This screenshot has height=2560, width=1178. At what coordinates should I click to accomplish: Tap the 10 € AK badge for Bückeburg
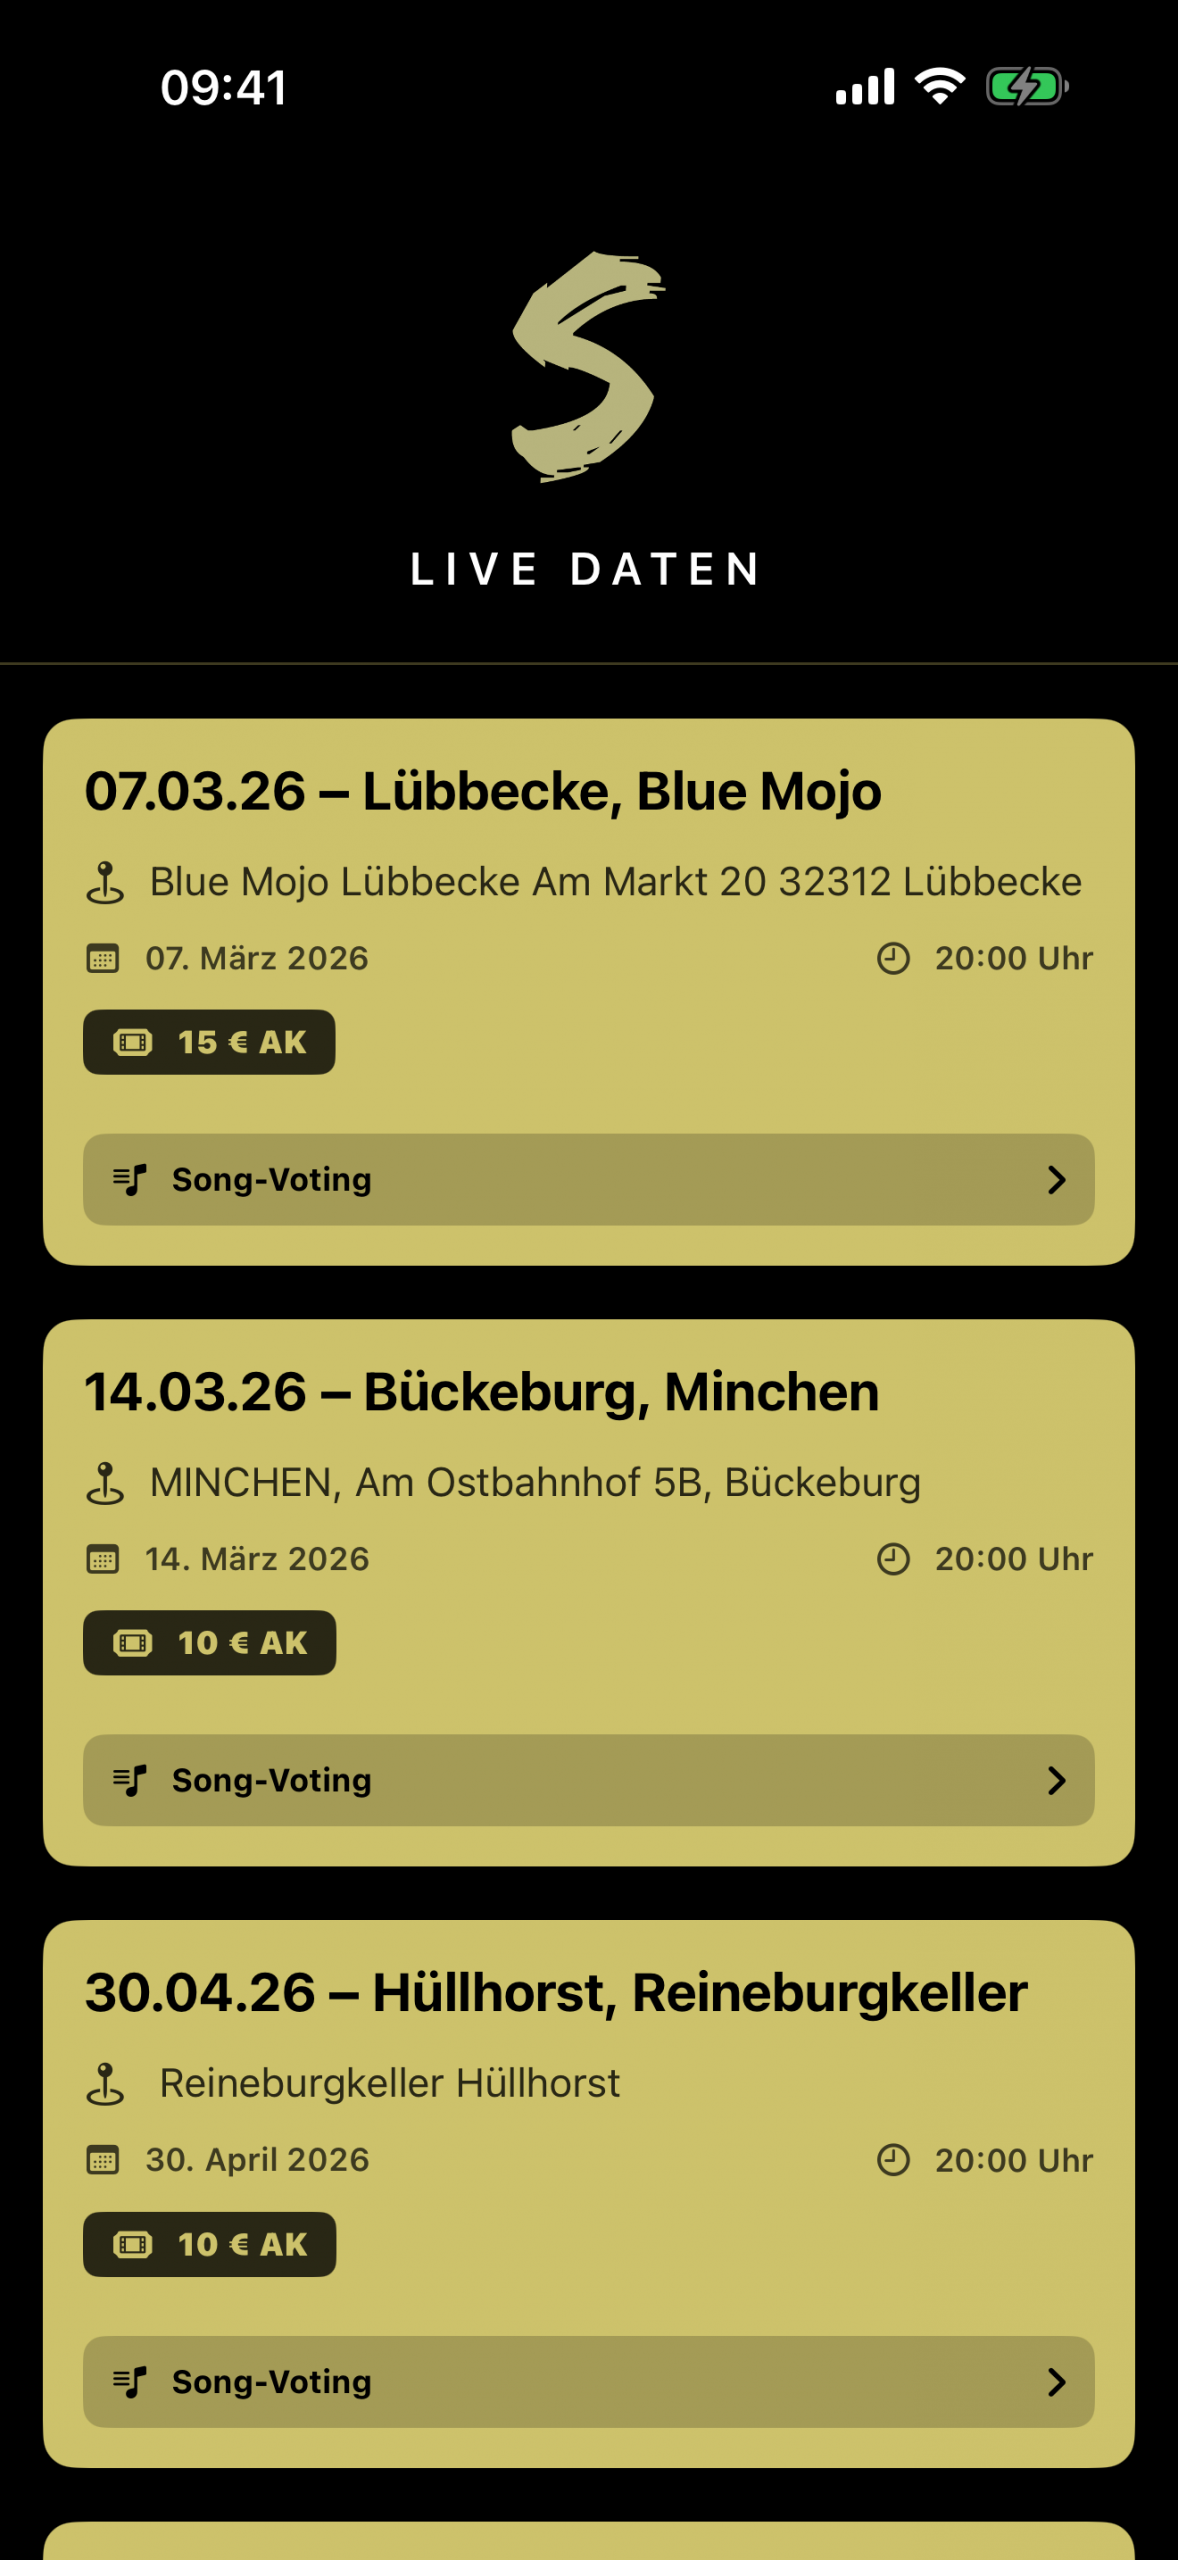pos(210,1643)
